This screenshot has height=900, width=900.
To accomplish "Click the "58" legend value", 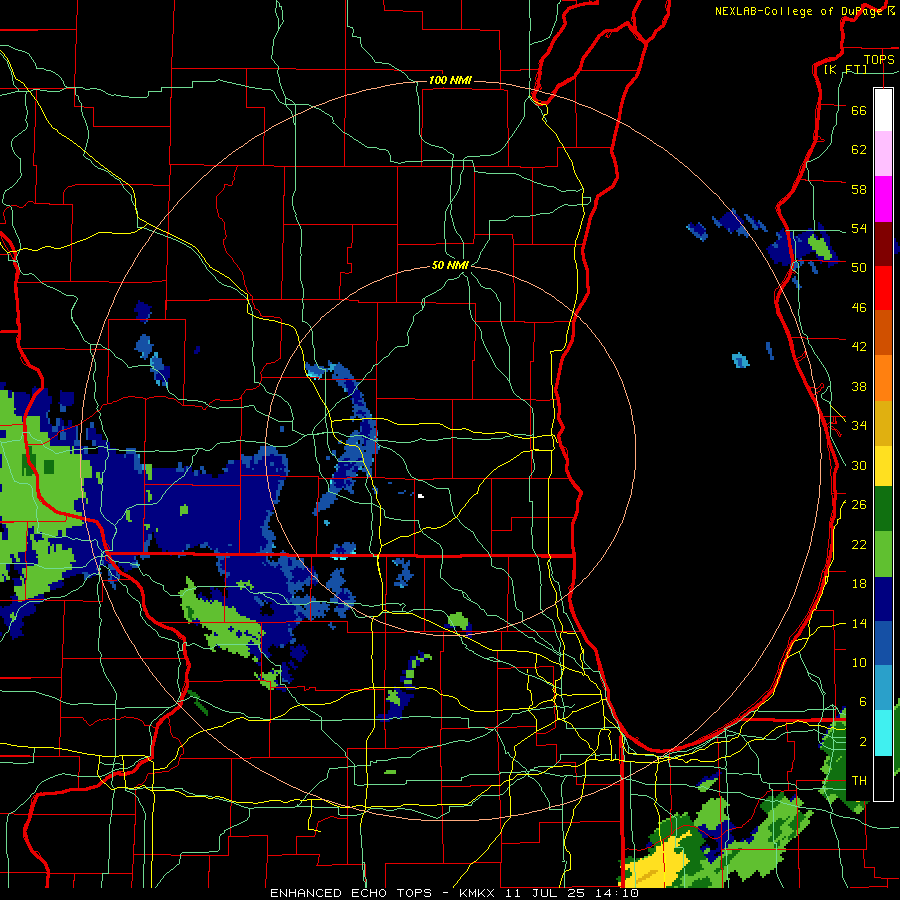I will tap(859, 189).
